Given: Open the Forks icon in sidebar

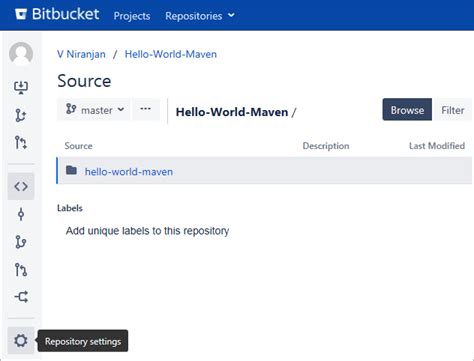Looking at the screenshot, I should point(21,297).
